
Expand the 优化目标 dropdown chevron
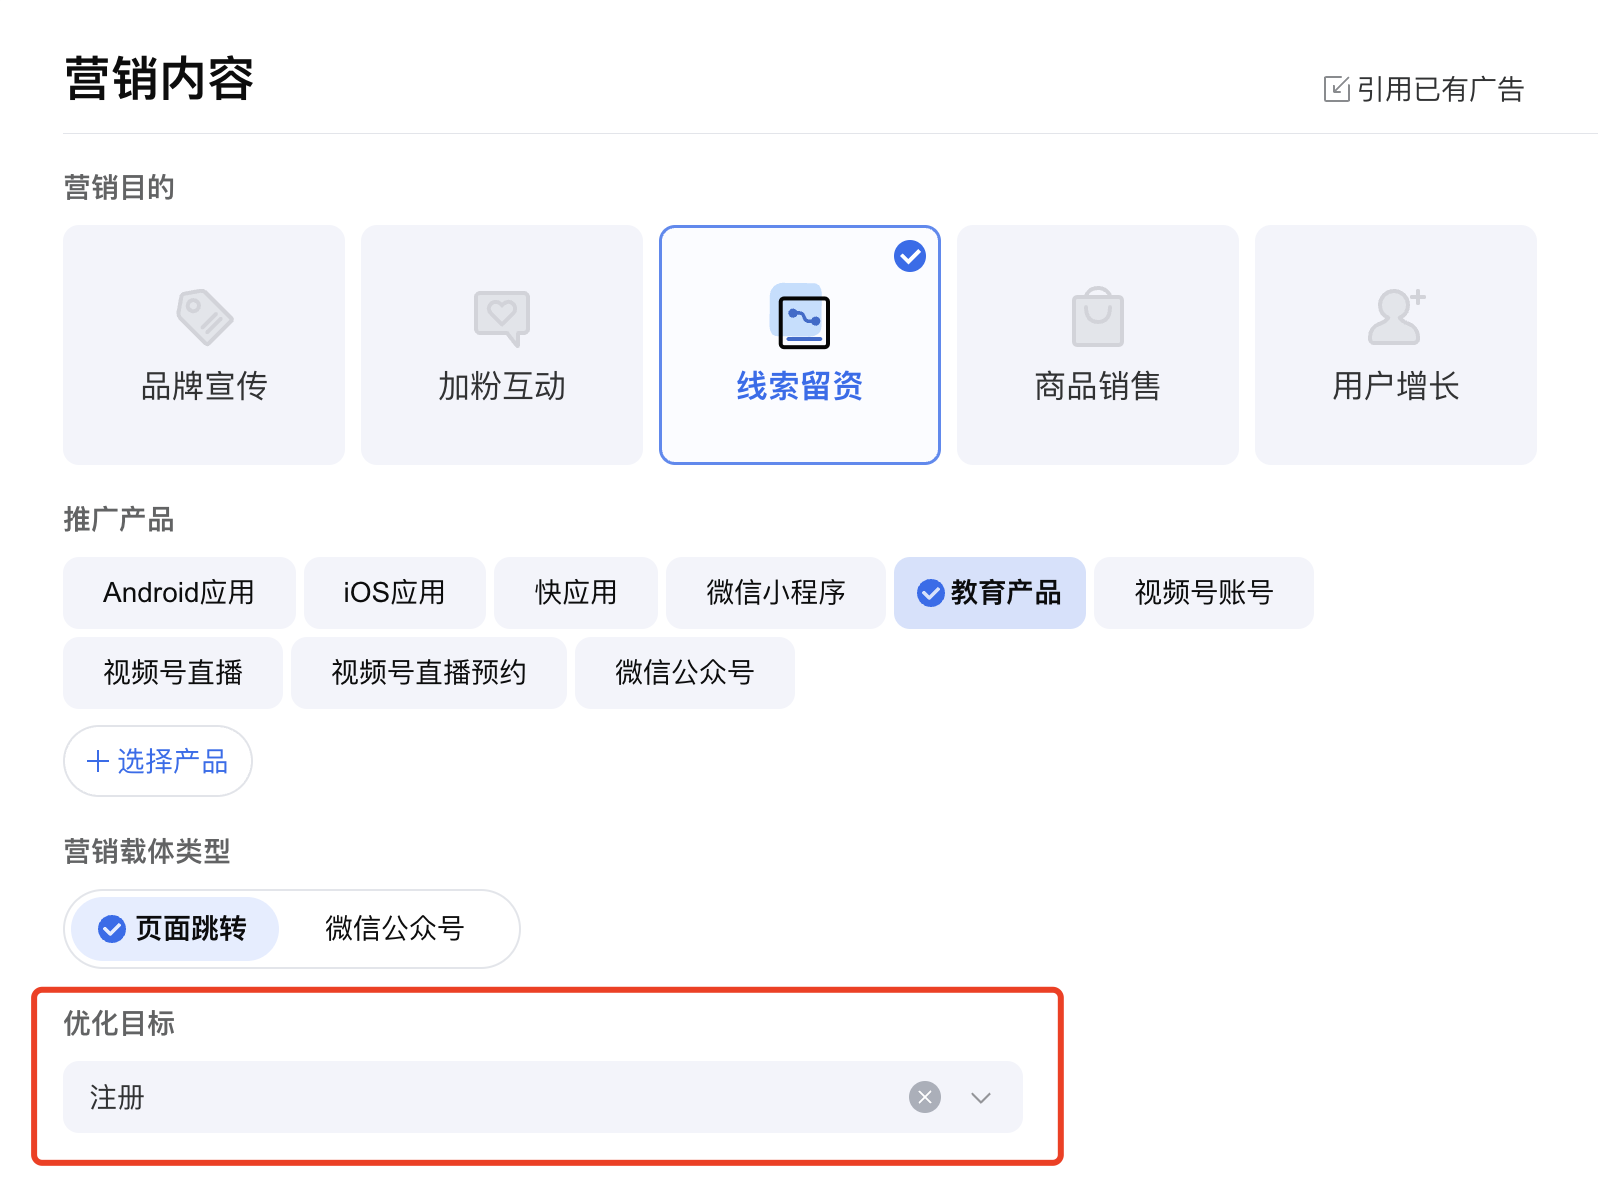point(981,1097)
